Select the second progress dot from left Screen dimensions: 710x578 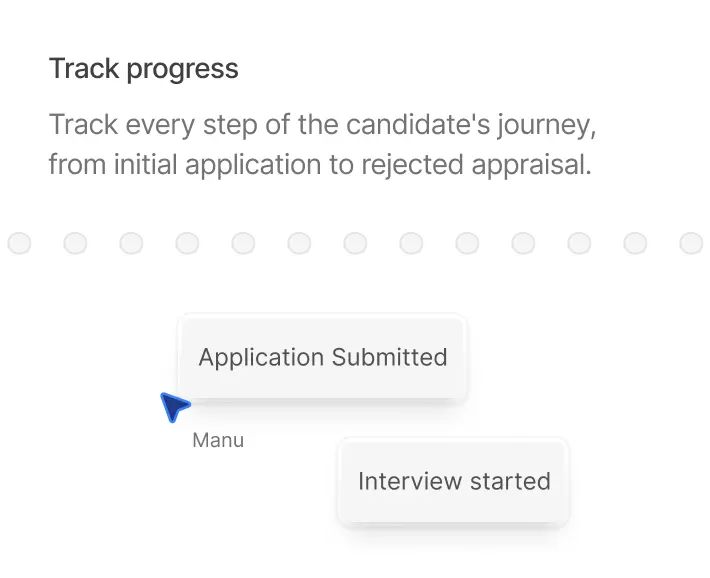75,243
